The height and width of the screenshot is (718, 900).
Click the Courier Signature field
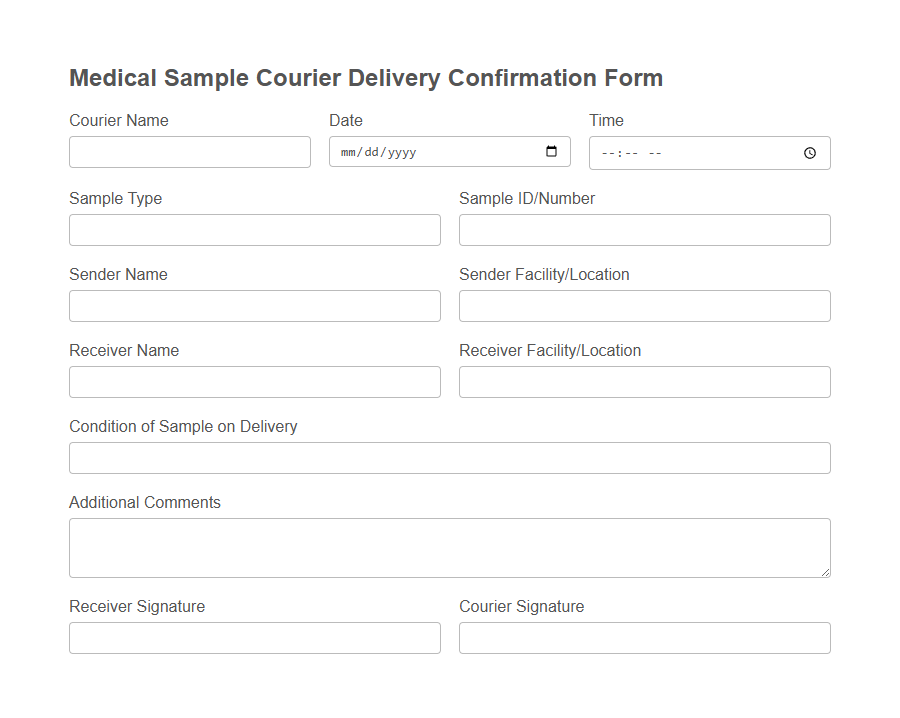[644, 637]
